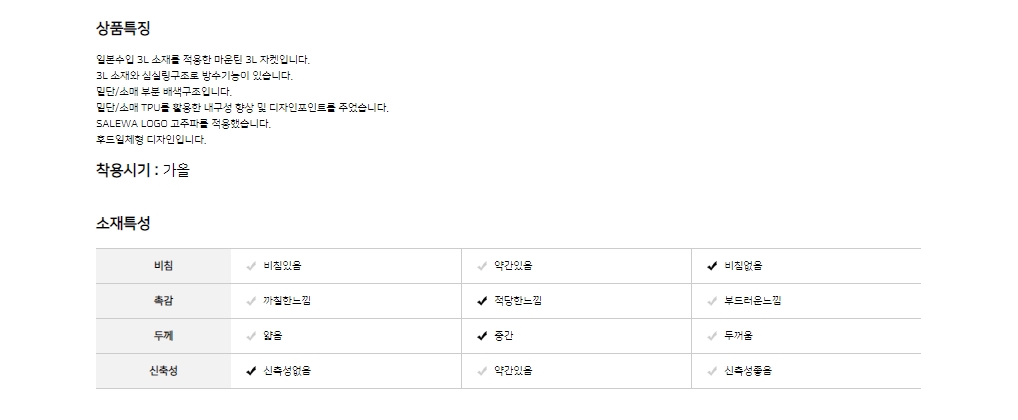Viewport: 1018px width, 420px height.
Task: Click the 소재특성 section heading
Action: 123,222
